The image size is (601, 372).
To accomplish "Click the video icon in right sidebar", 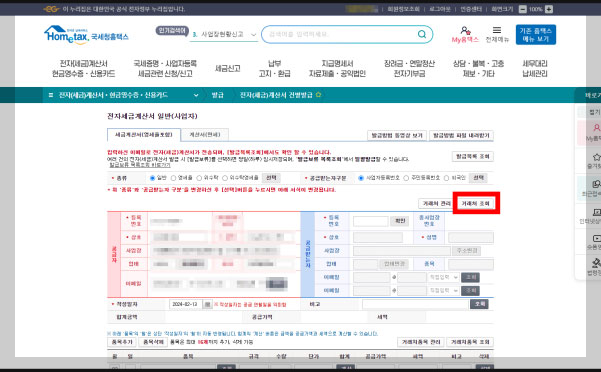I will [596, 238].
